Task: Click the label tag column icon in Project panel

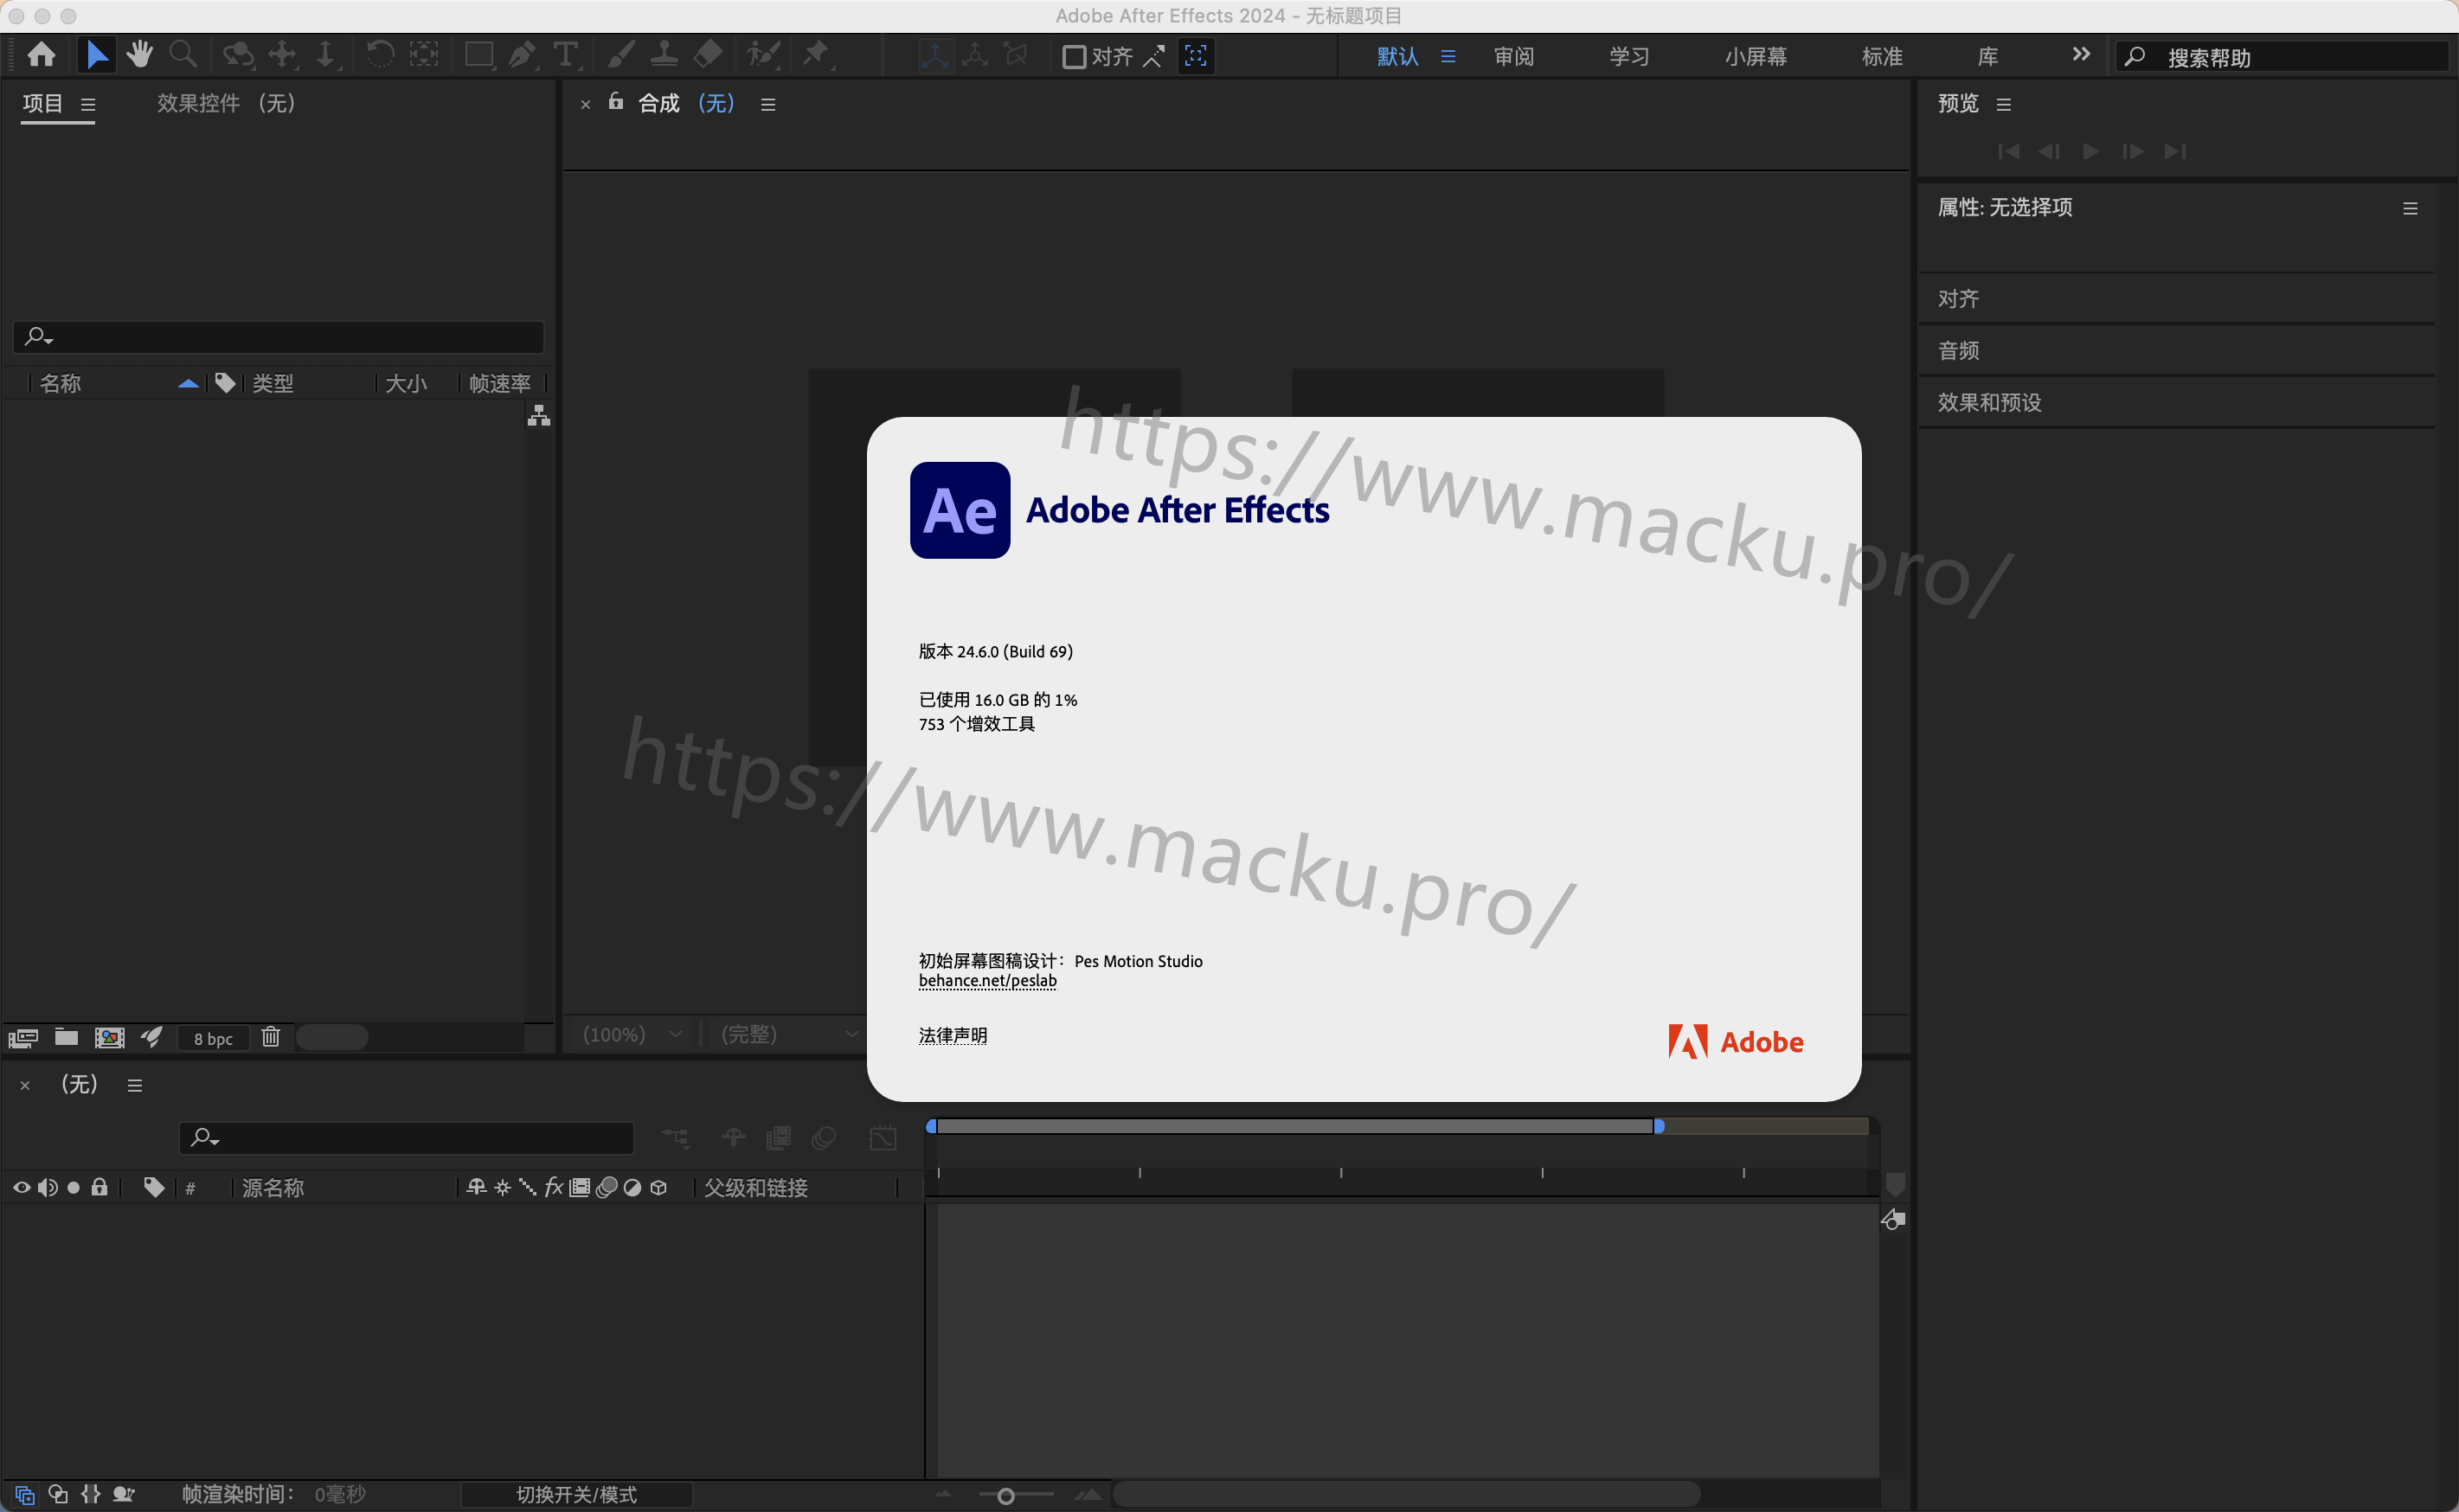Action: click(225, 383)
